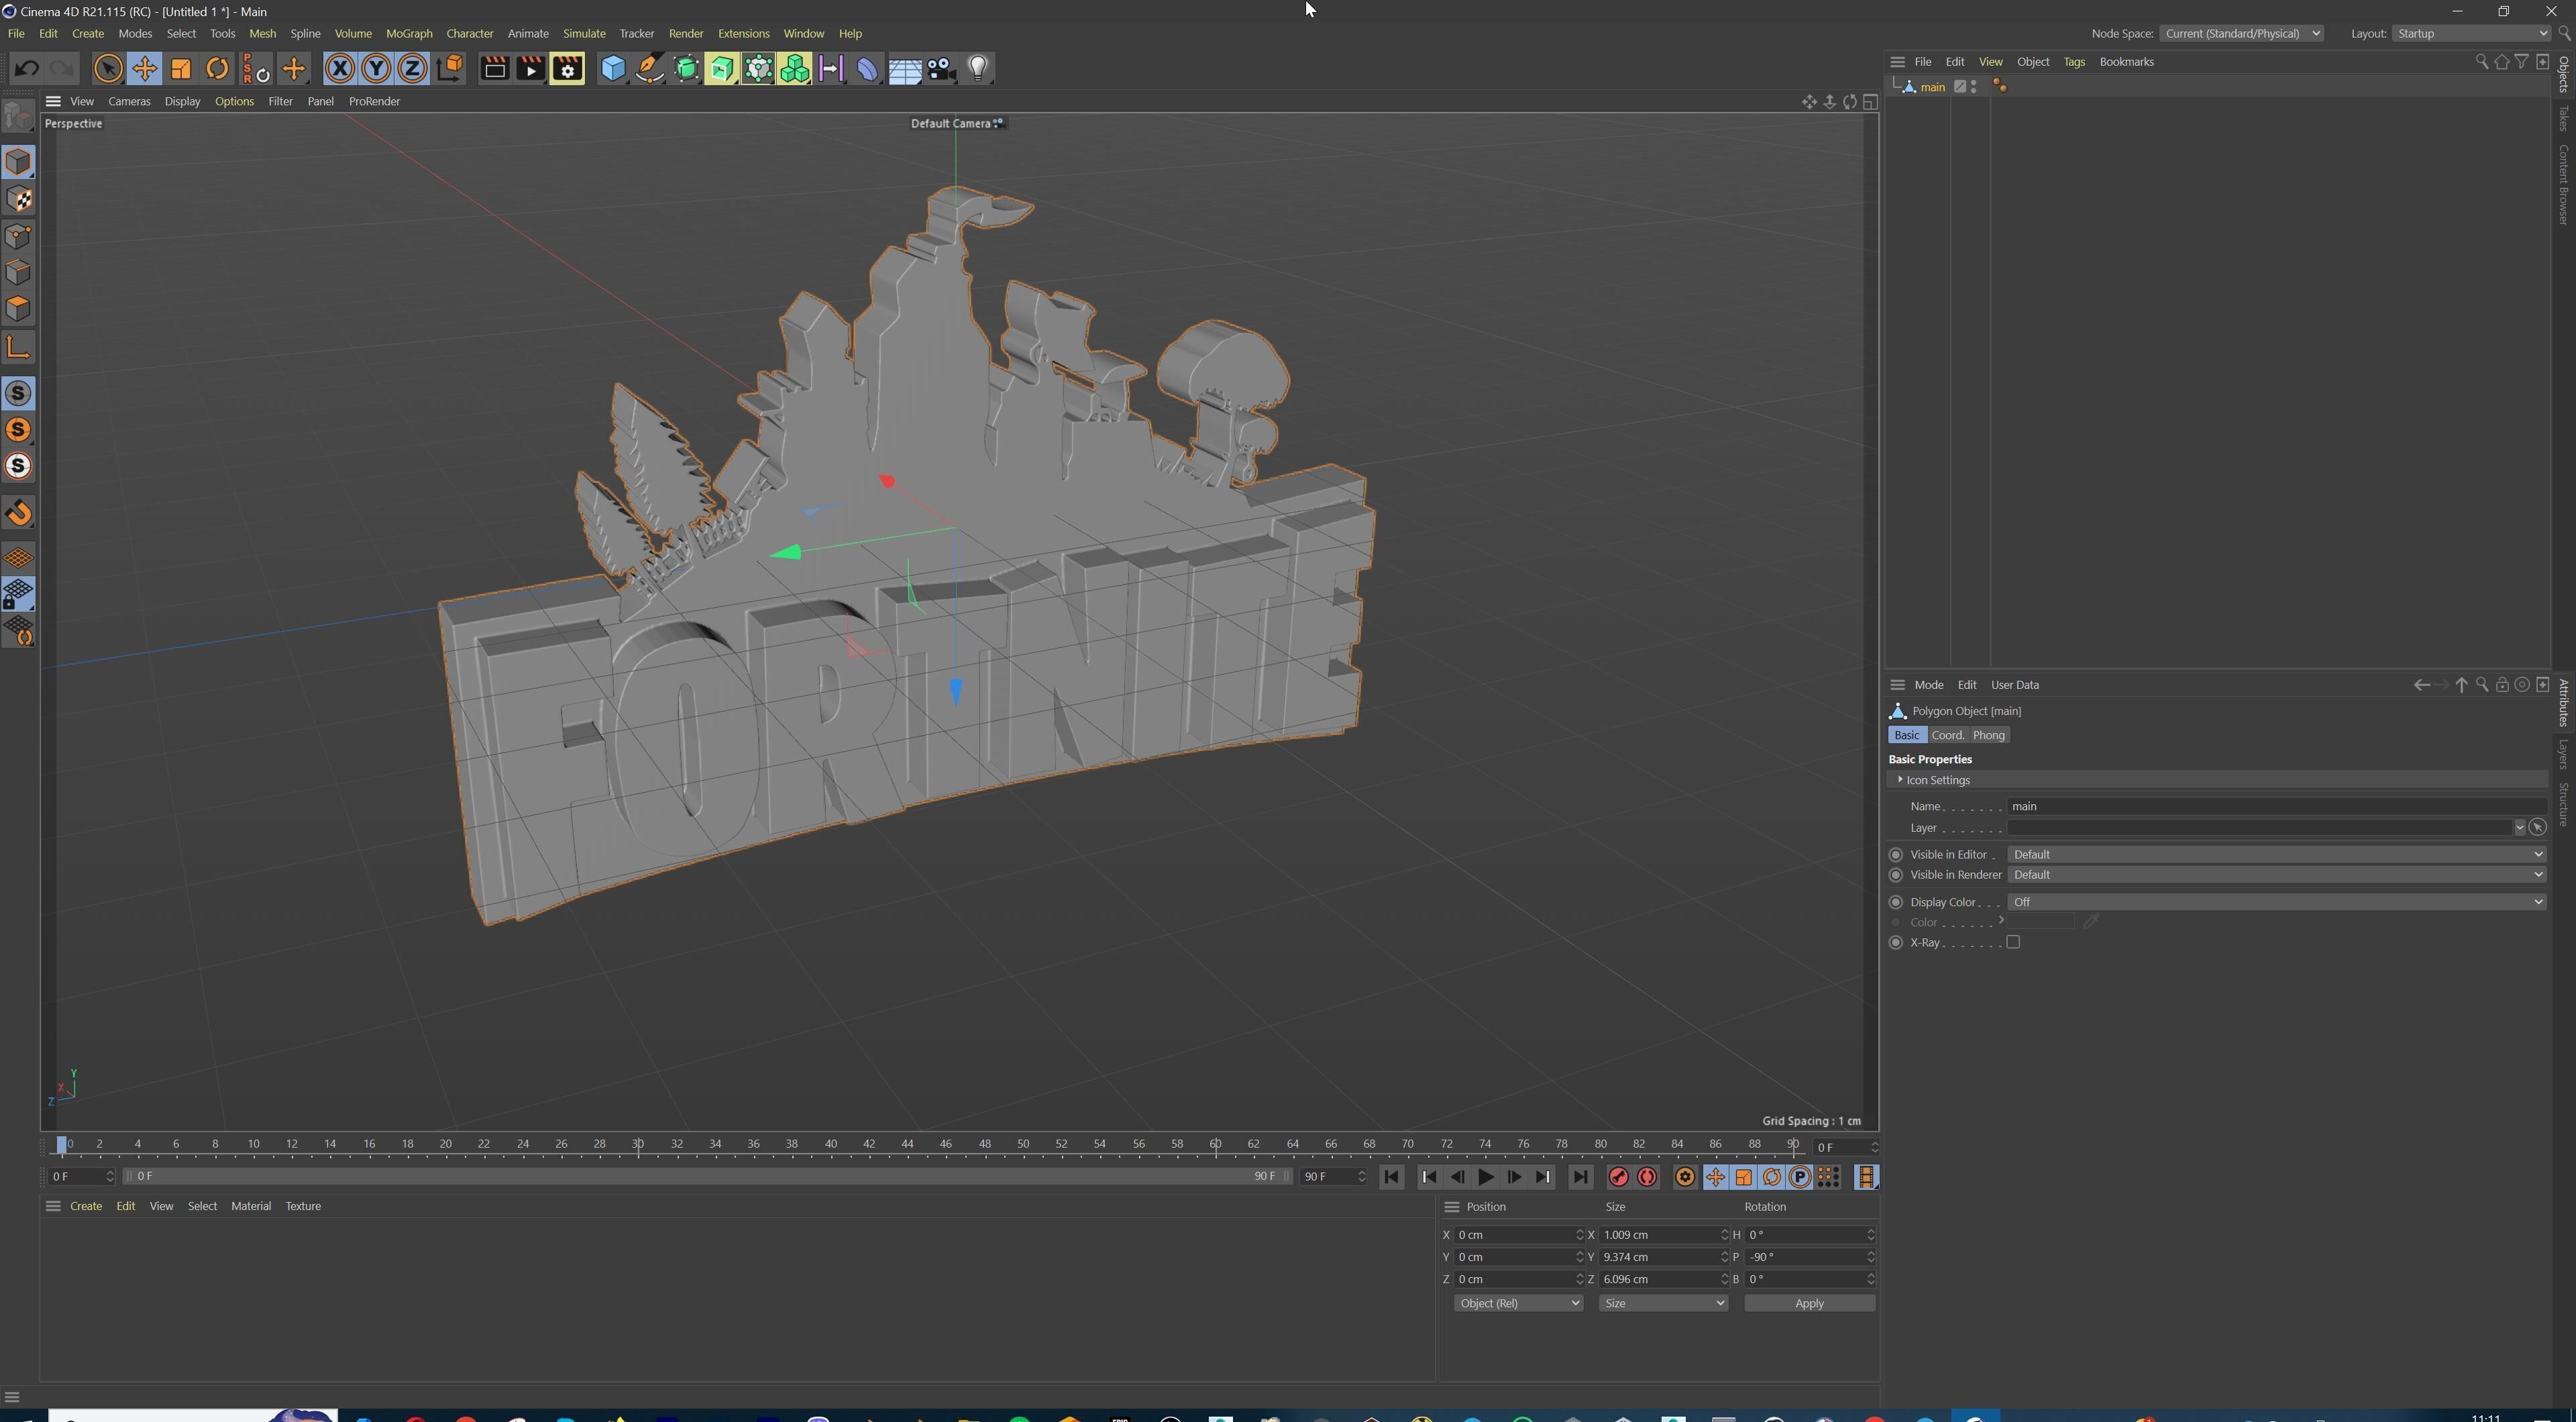2576x1422 pixels.
Task: Select the main object in Object Manager
Action: 1932,87
